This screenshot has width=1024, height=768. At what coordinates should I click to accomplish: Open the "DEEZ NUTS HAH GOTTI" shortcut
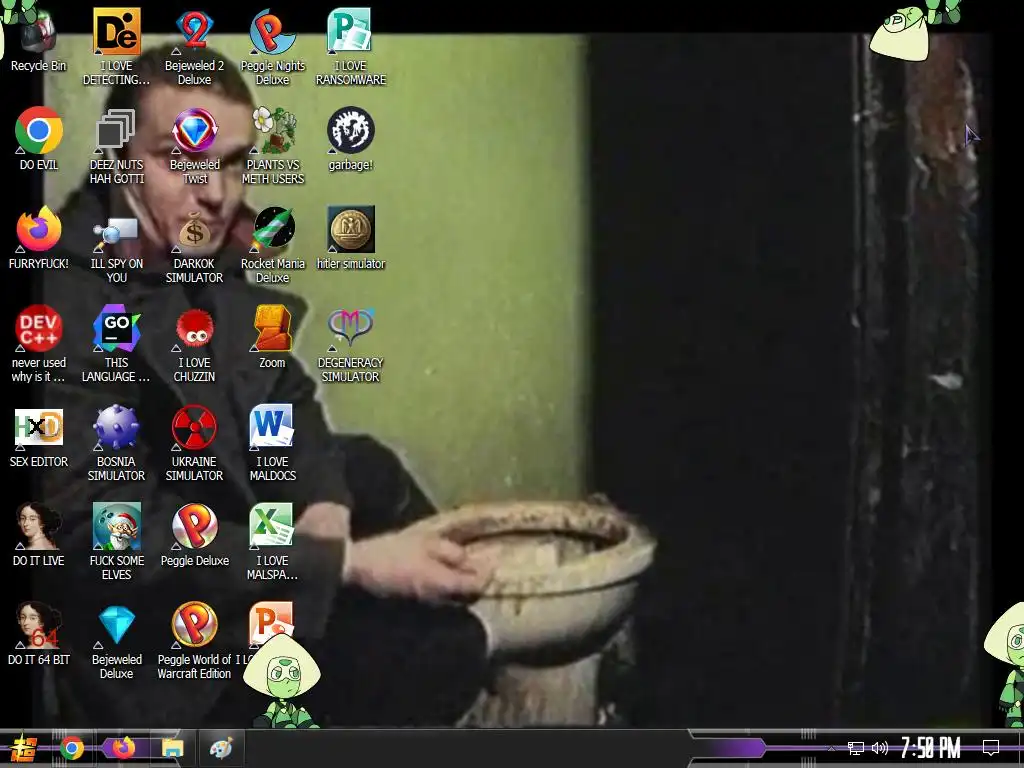pos(116,146)
